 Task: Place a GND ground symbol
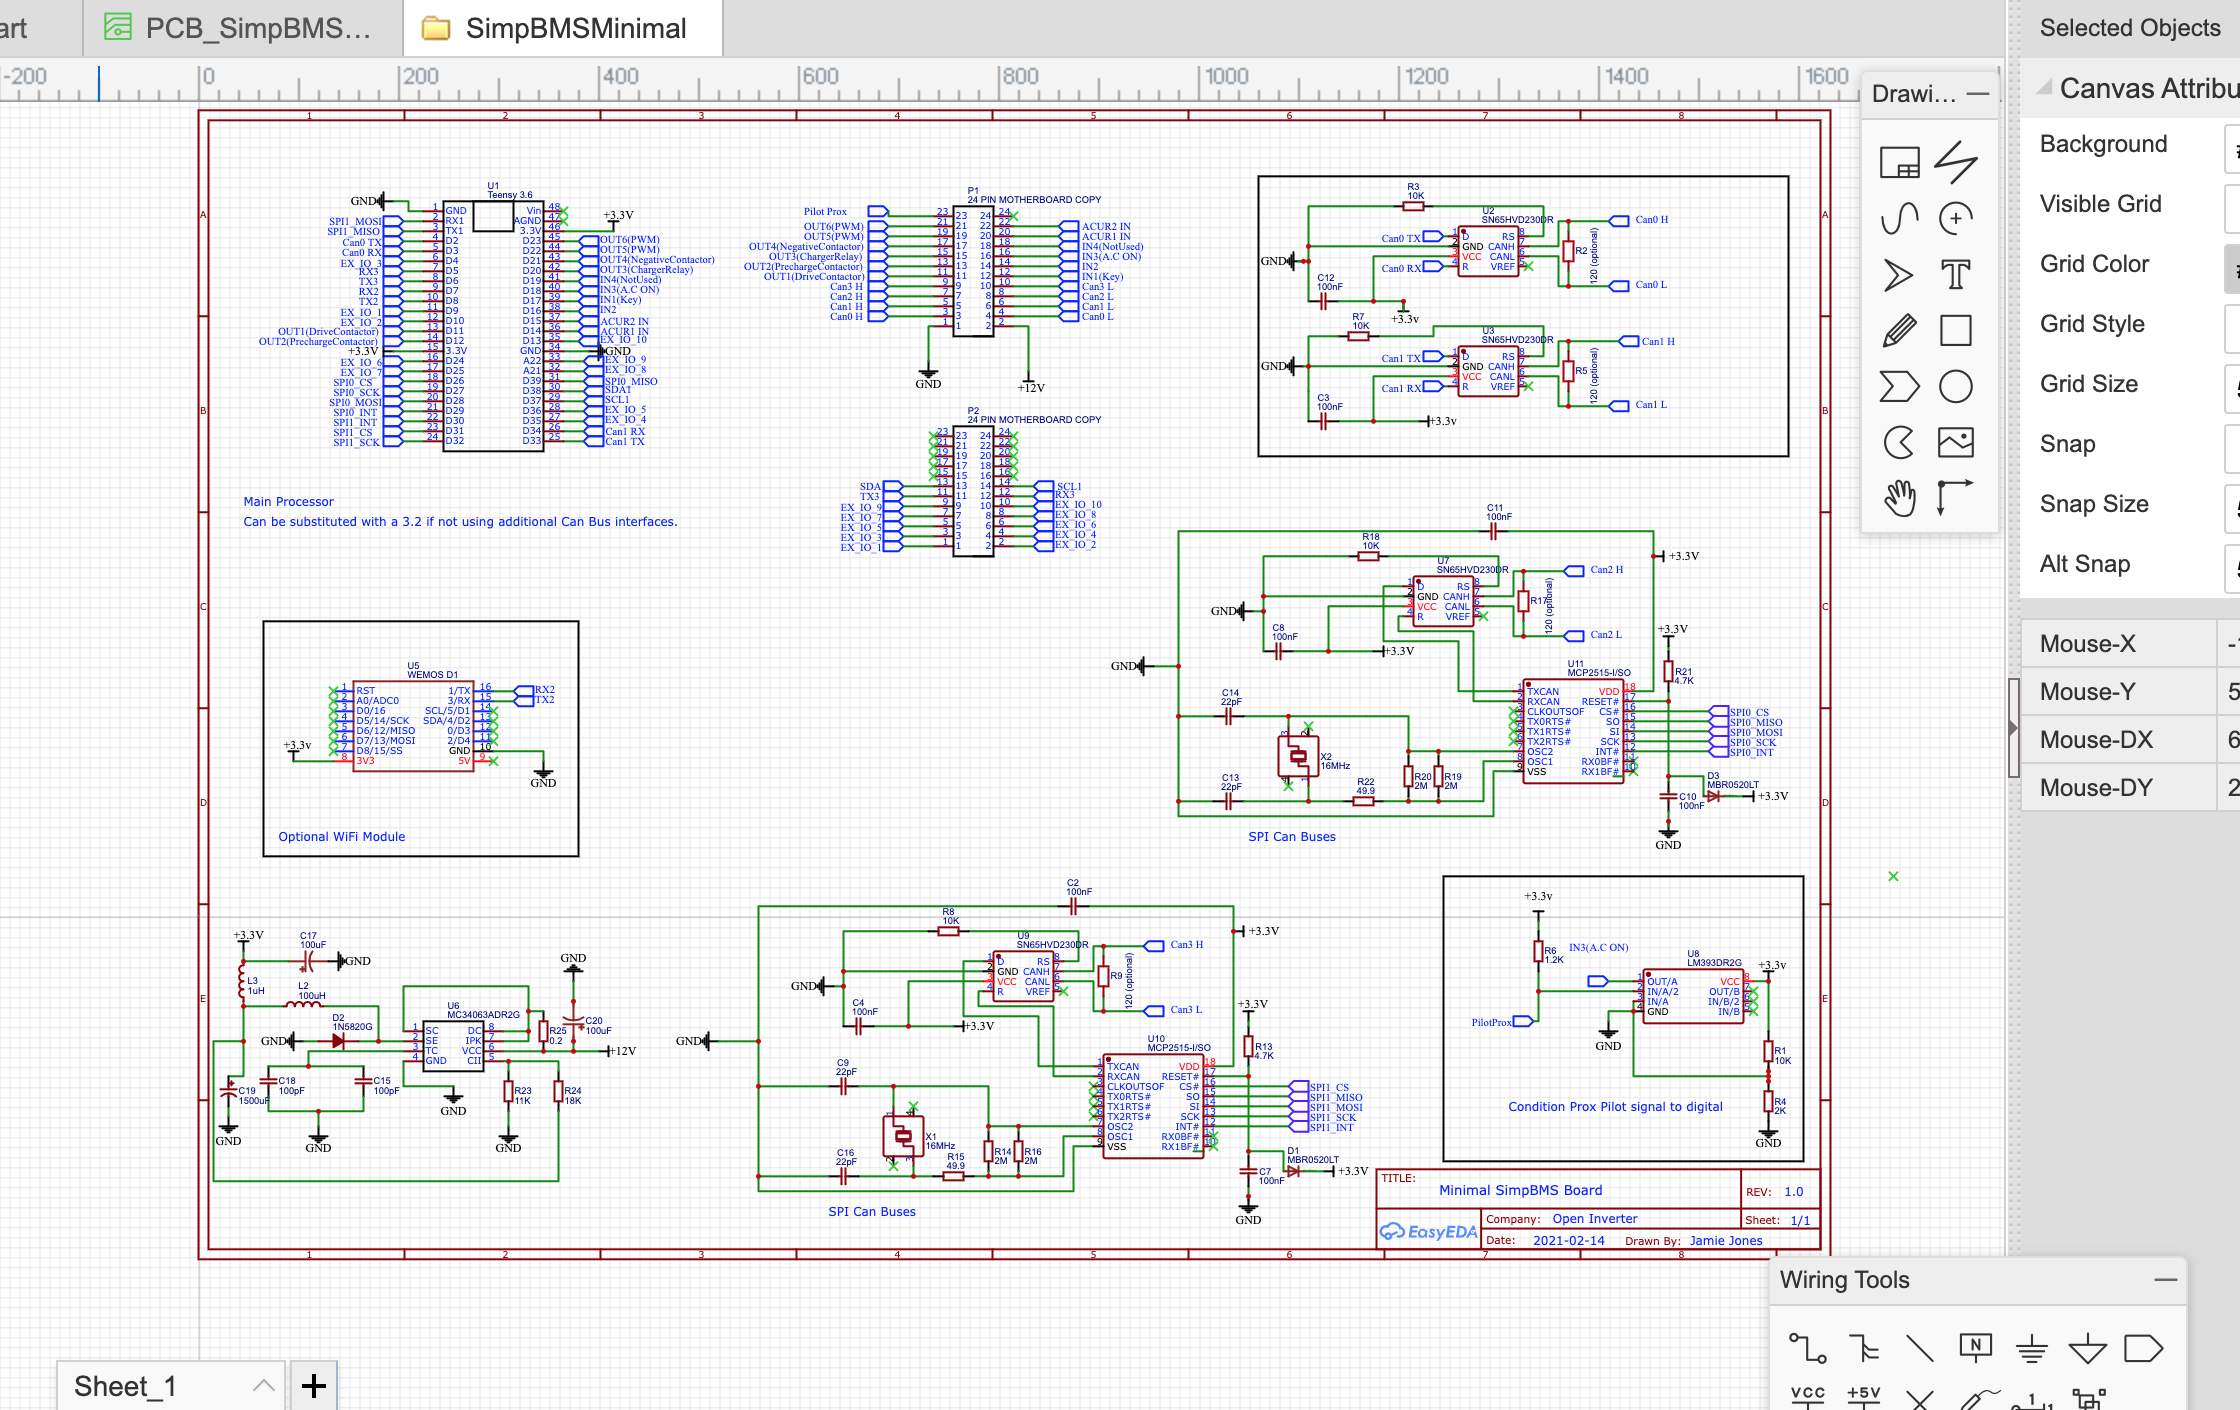(x=2031, y=1350)
